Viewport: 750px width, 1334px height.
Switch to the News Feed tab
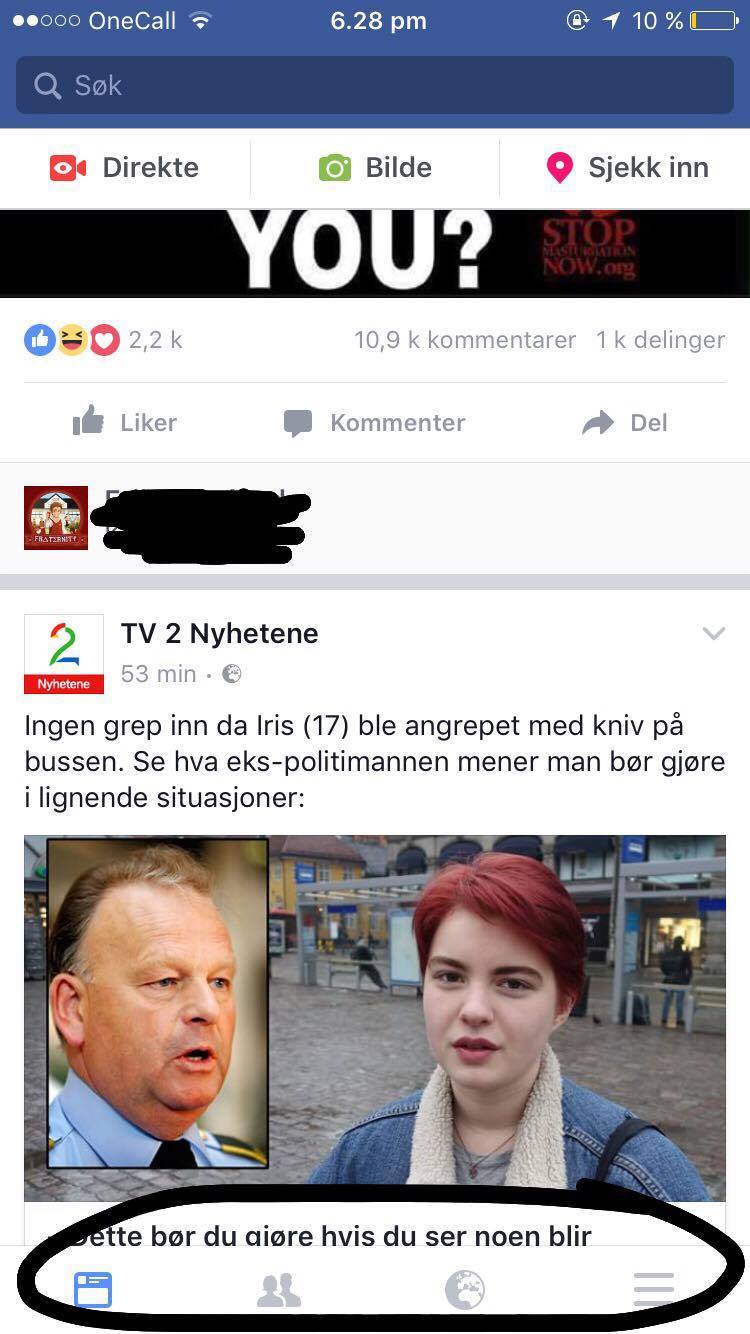click(94, 1290)
